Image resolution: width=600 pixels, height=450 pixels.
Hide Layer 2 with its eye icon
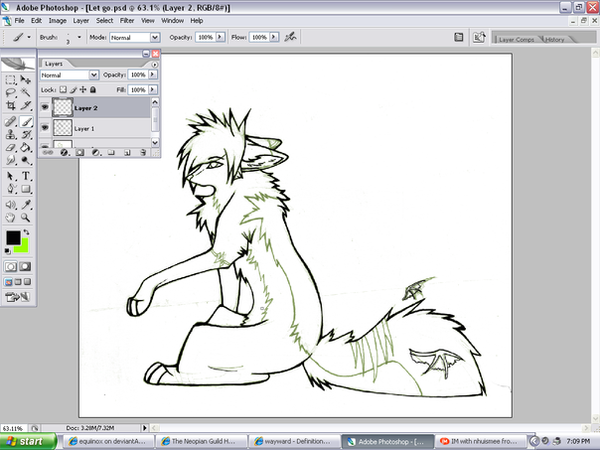click(45, 105)
